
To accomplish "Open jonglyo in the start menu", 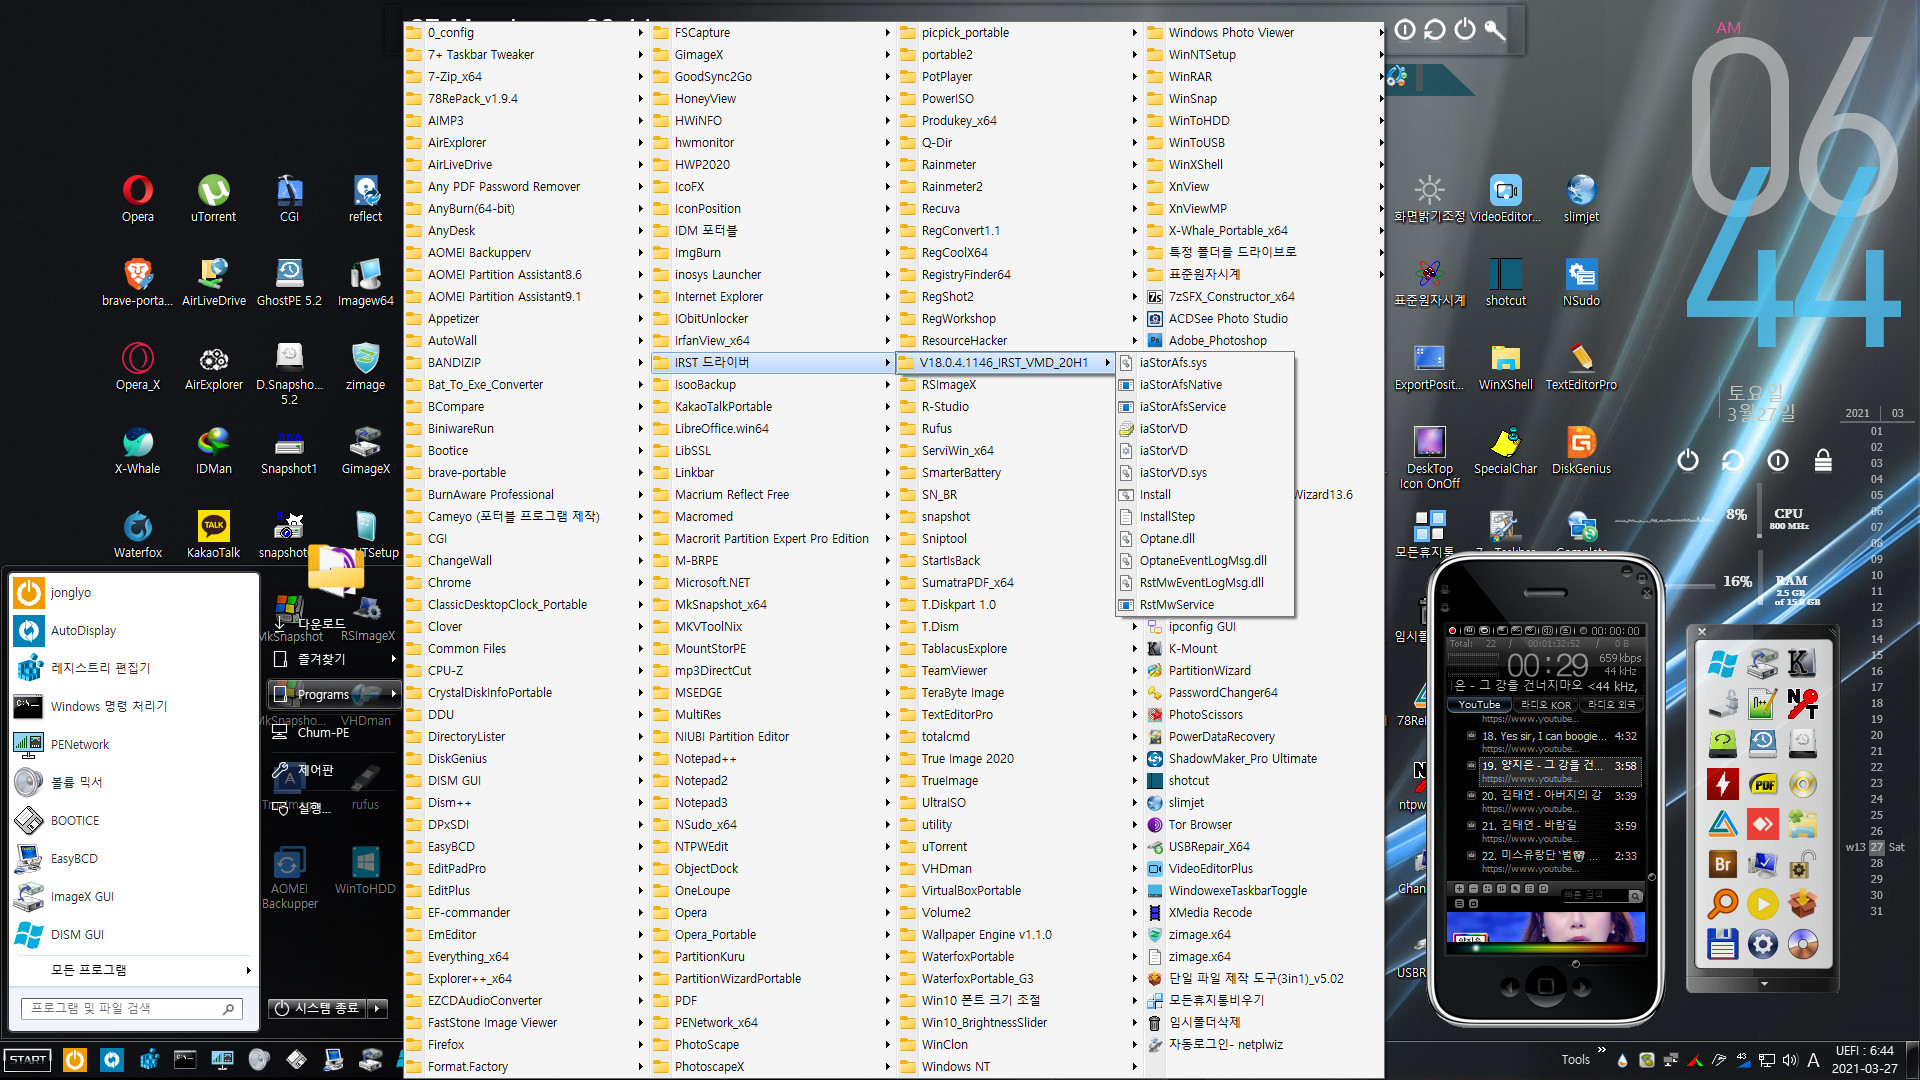I will click(x=135, y=592).
